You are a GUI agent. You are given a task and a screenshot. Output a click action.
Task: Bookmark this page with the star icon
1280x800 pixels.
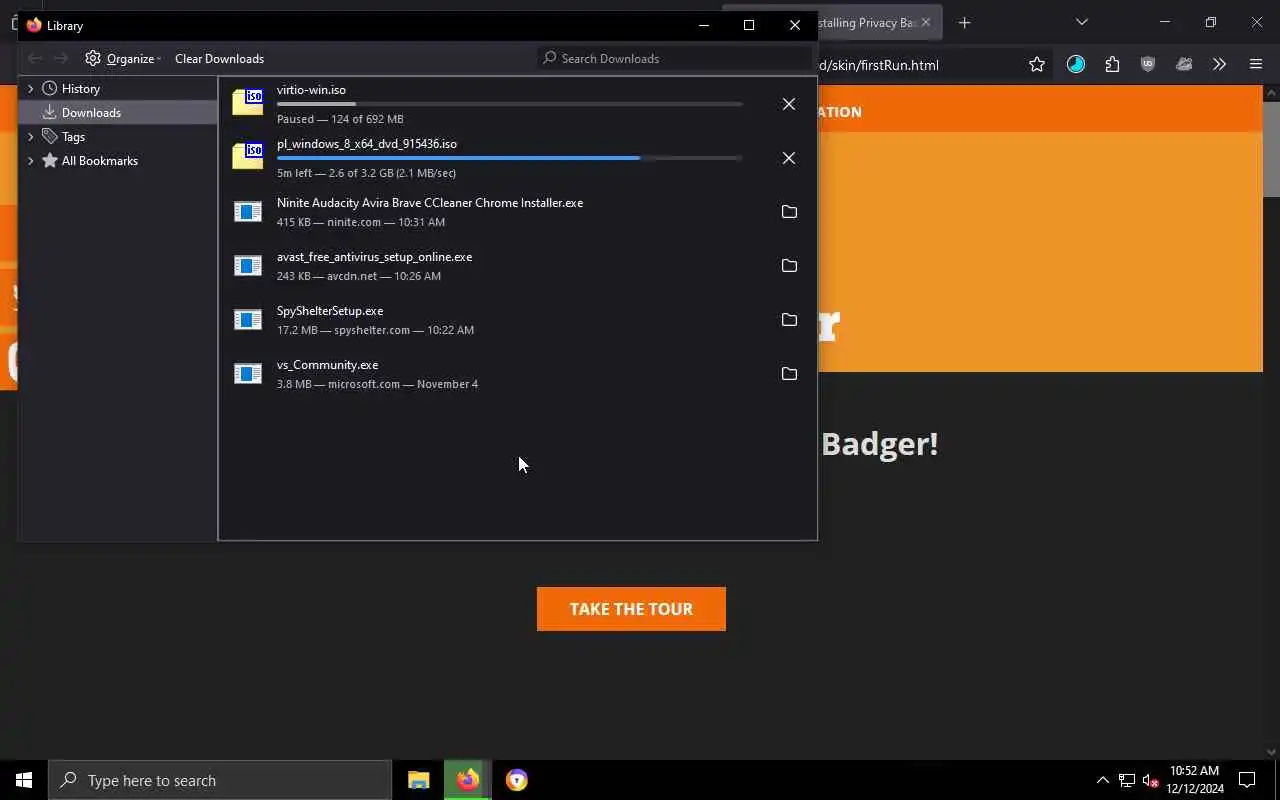[1037, 65]
